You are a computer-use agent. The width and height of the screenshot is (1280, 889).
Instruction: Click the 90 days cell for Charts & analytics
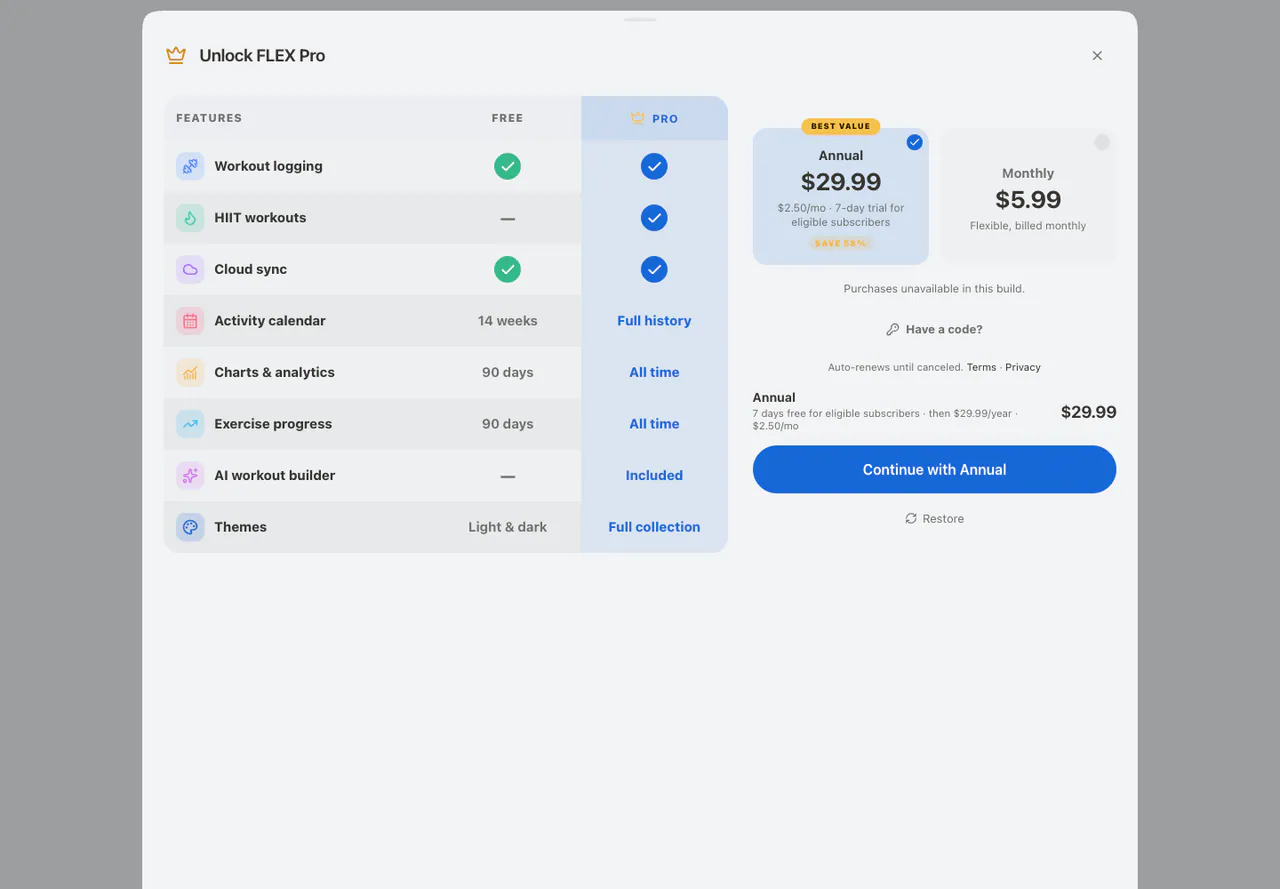(508, 372)
